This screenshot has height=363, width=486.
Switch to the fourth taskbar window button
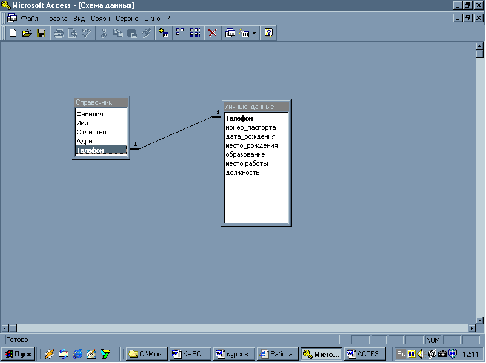pyautogui.click(x=278, y=354)
